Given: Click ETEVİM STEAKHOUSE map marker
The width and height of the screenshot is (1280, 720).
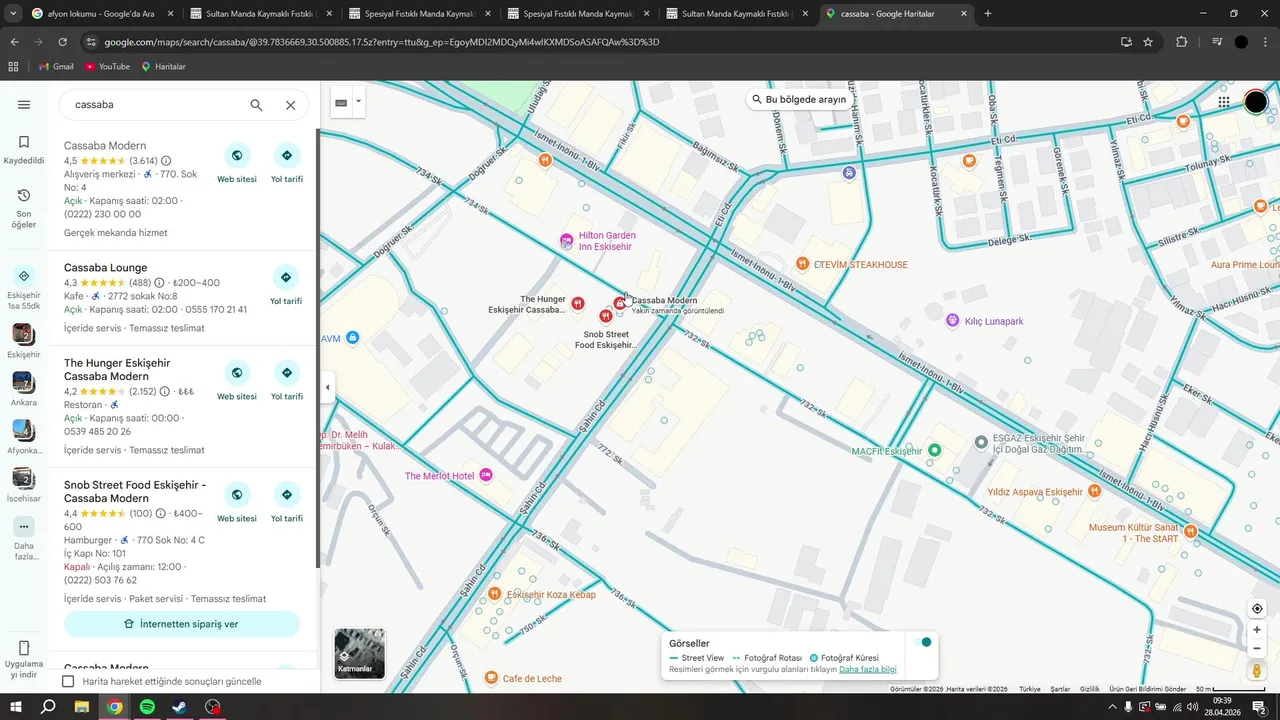Looking at the screenshot, I should (802, 264).
